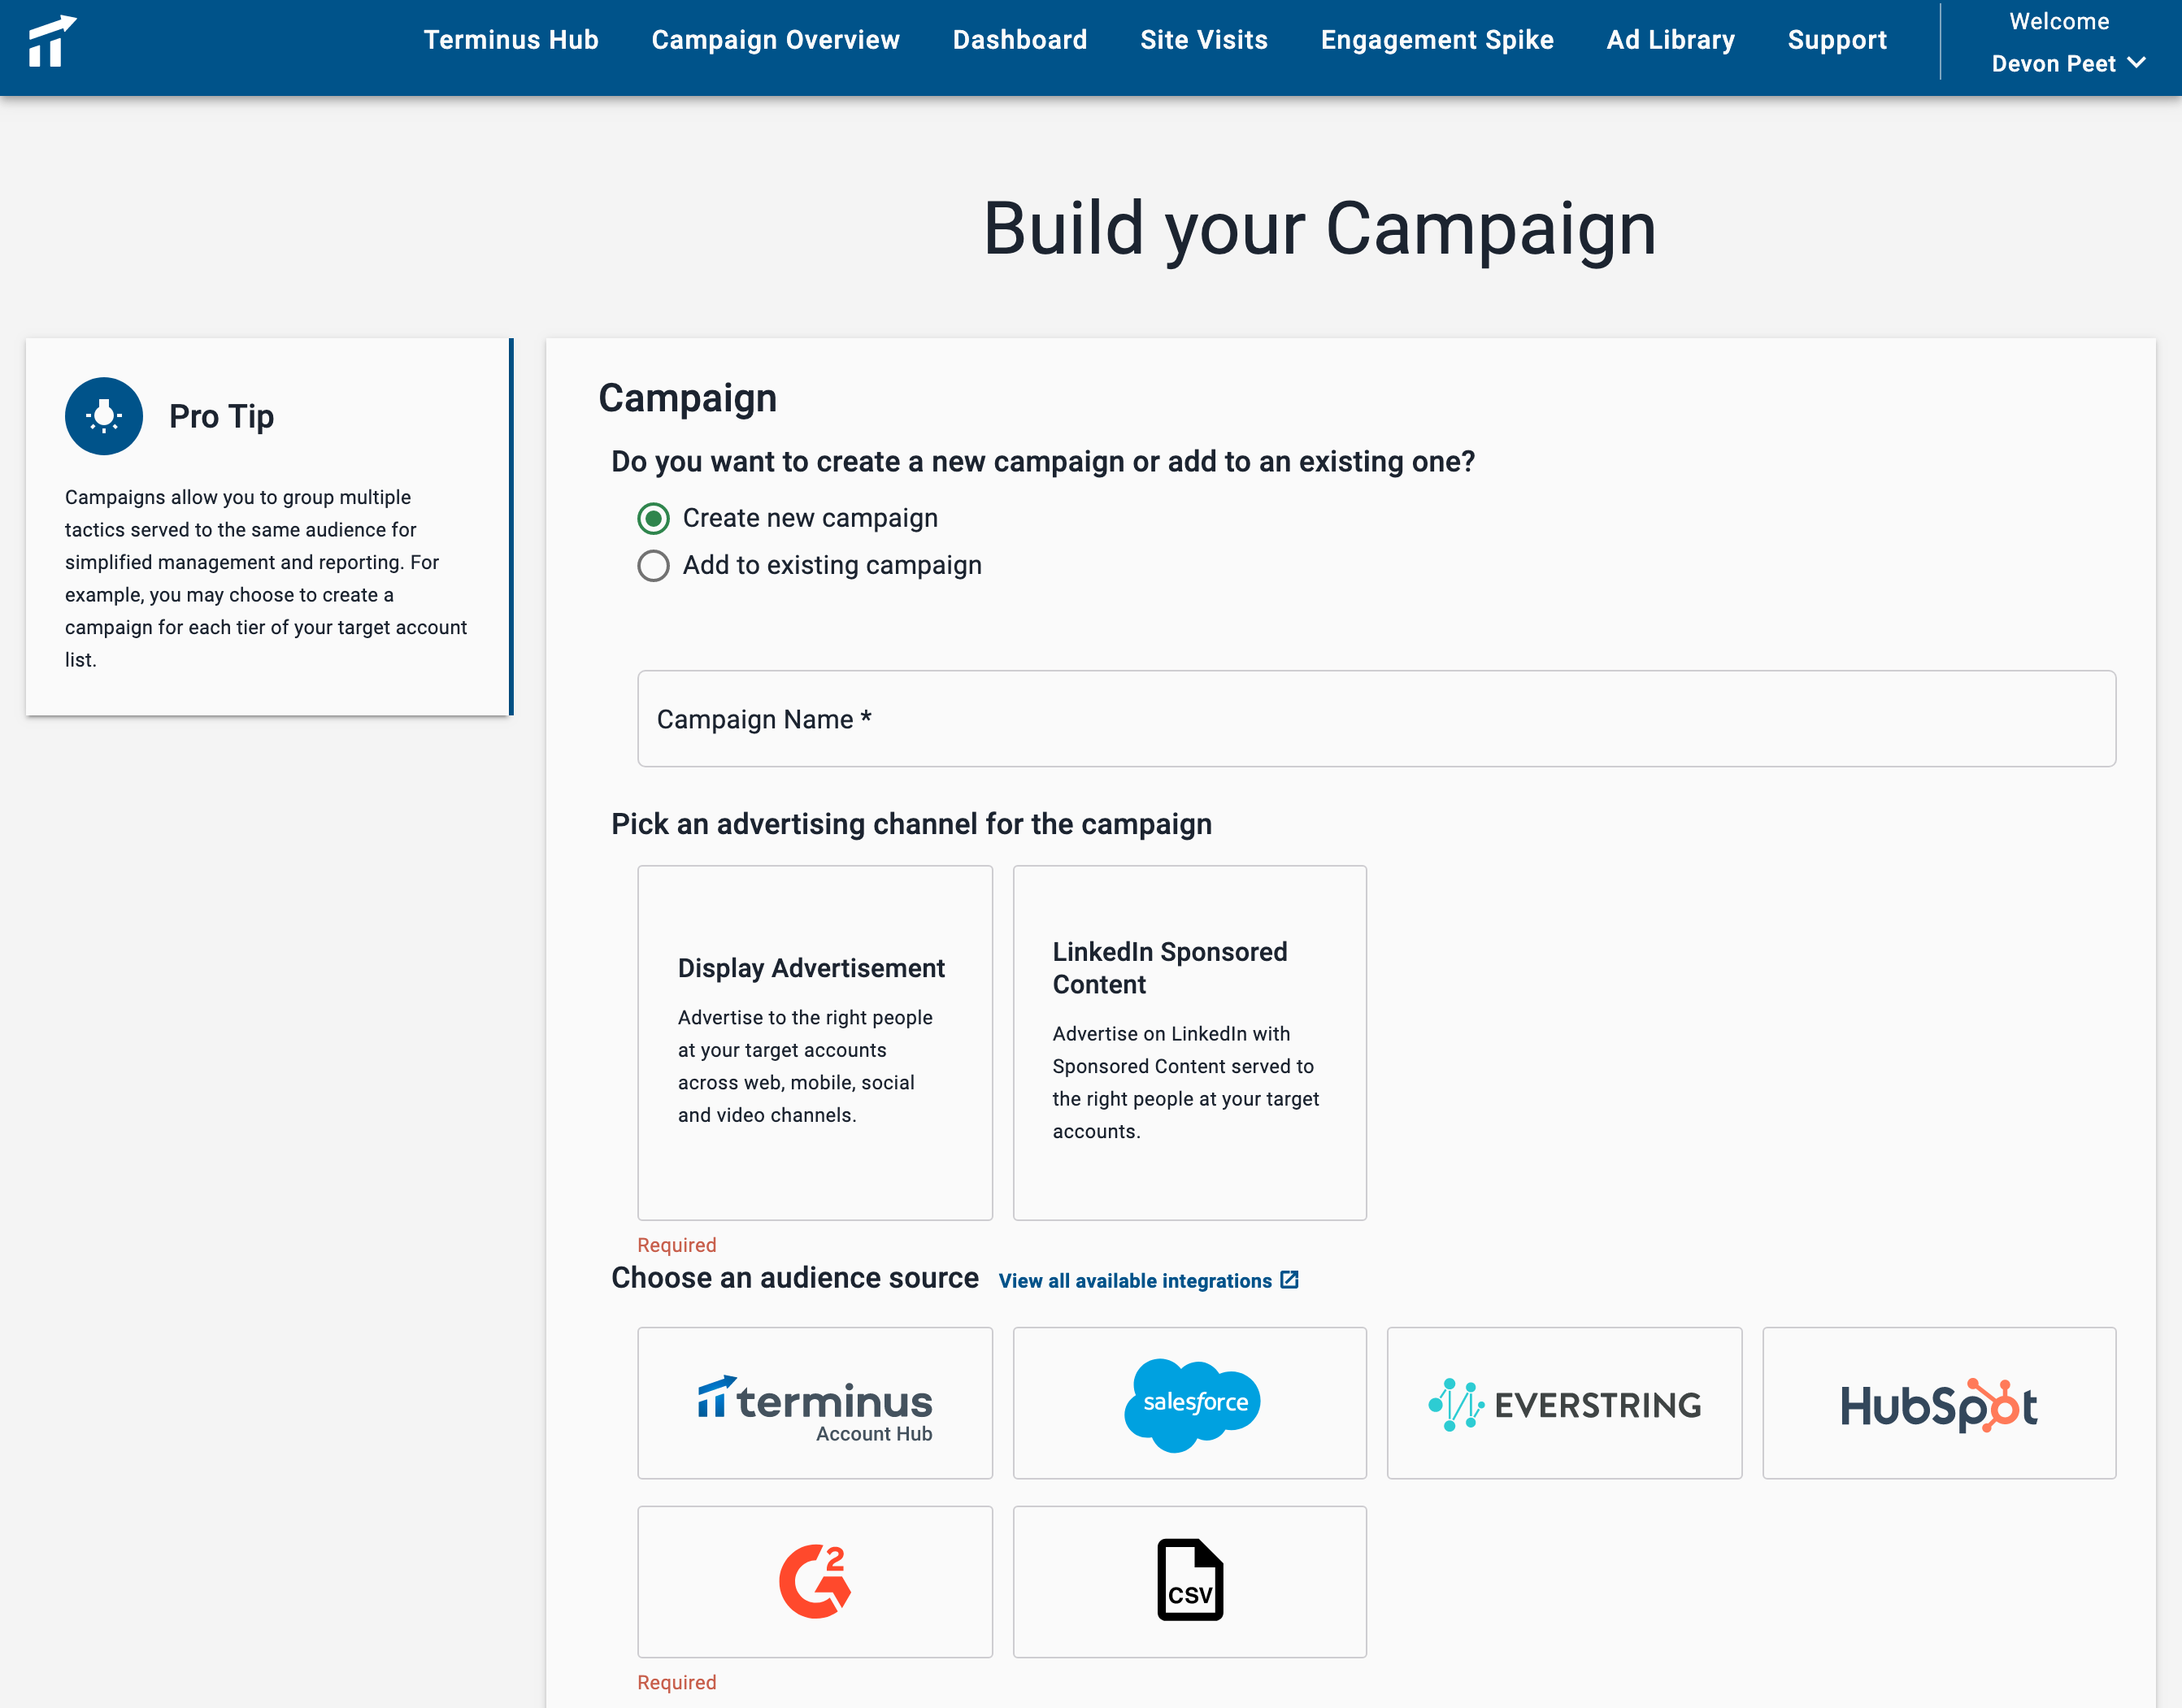Go to Campaign Overview

776,40
